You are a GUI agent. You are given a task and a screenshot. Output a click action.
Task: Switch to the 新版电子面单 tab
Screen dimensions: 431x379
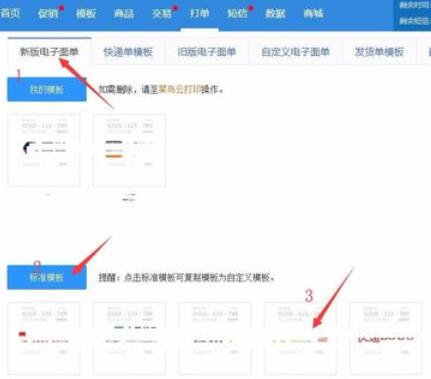click(49, 52)
